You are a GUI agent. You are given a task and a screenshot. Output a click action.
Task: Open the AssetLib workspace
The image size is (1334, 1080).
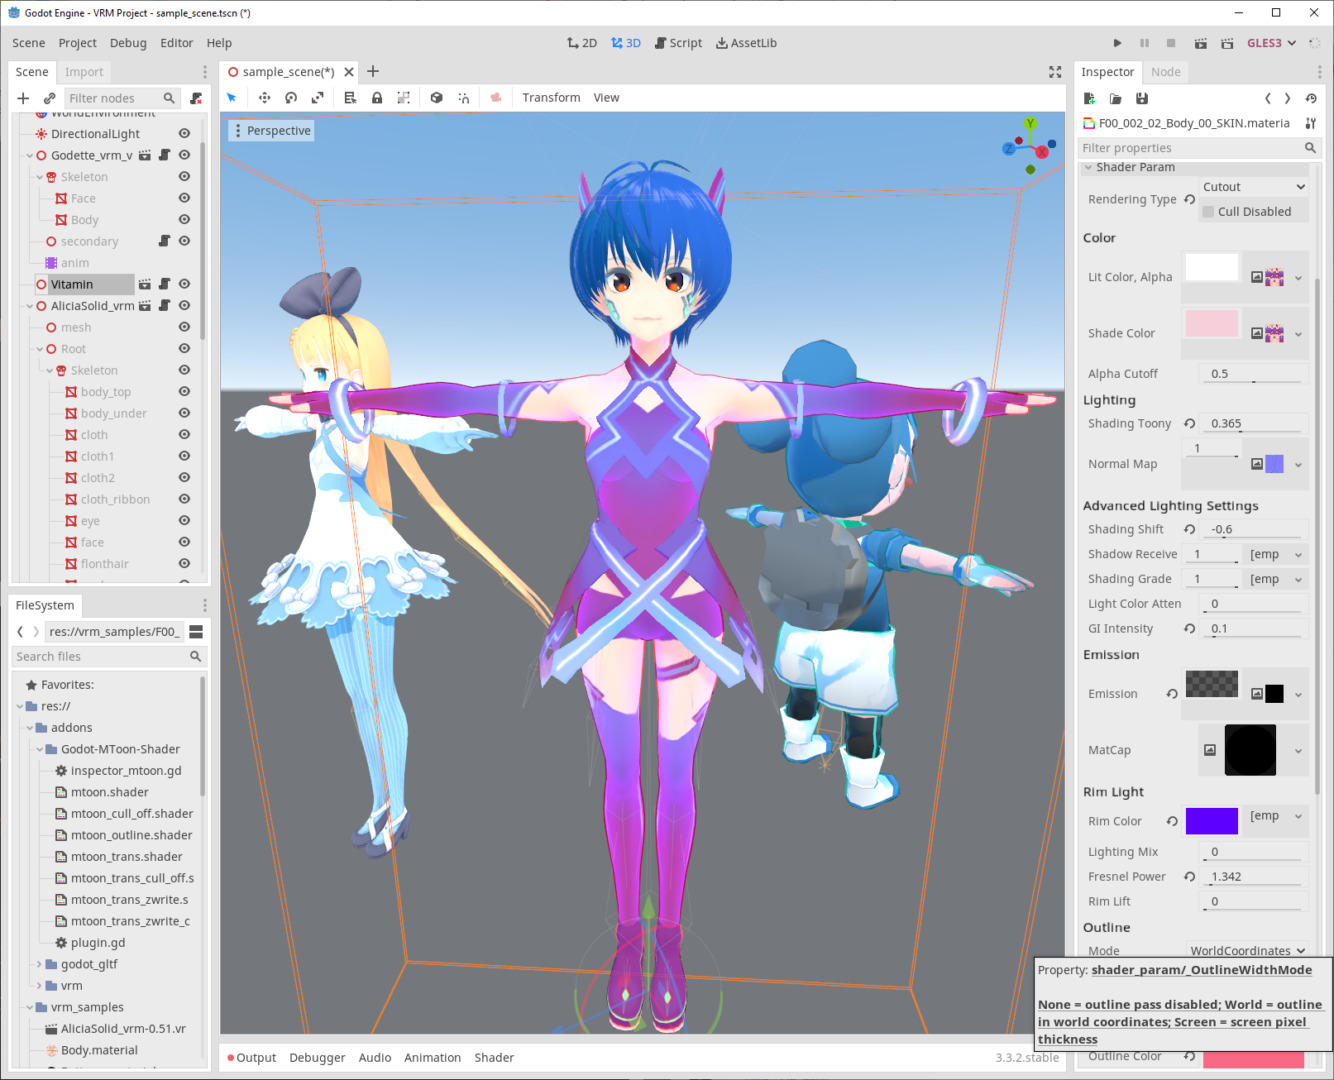[x=747, y=43]
